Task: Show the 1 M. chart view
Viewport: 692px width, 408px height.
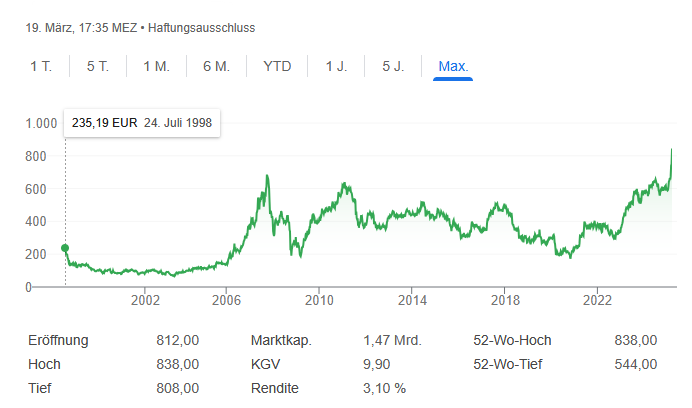Action: 156,67
